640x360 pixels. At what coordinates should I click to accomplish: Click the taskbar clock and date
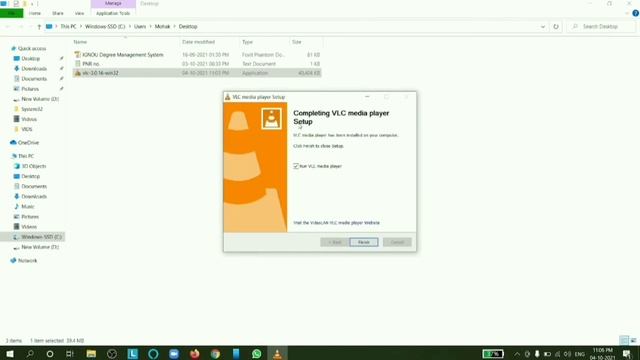coord(602,354)
